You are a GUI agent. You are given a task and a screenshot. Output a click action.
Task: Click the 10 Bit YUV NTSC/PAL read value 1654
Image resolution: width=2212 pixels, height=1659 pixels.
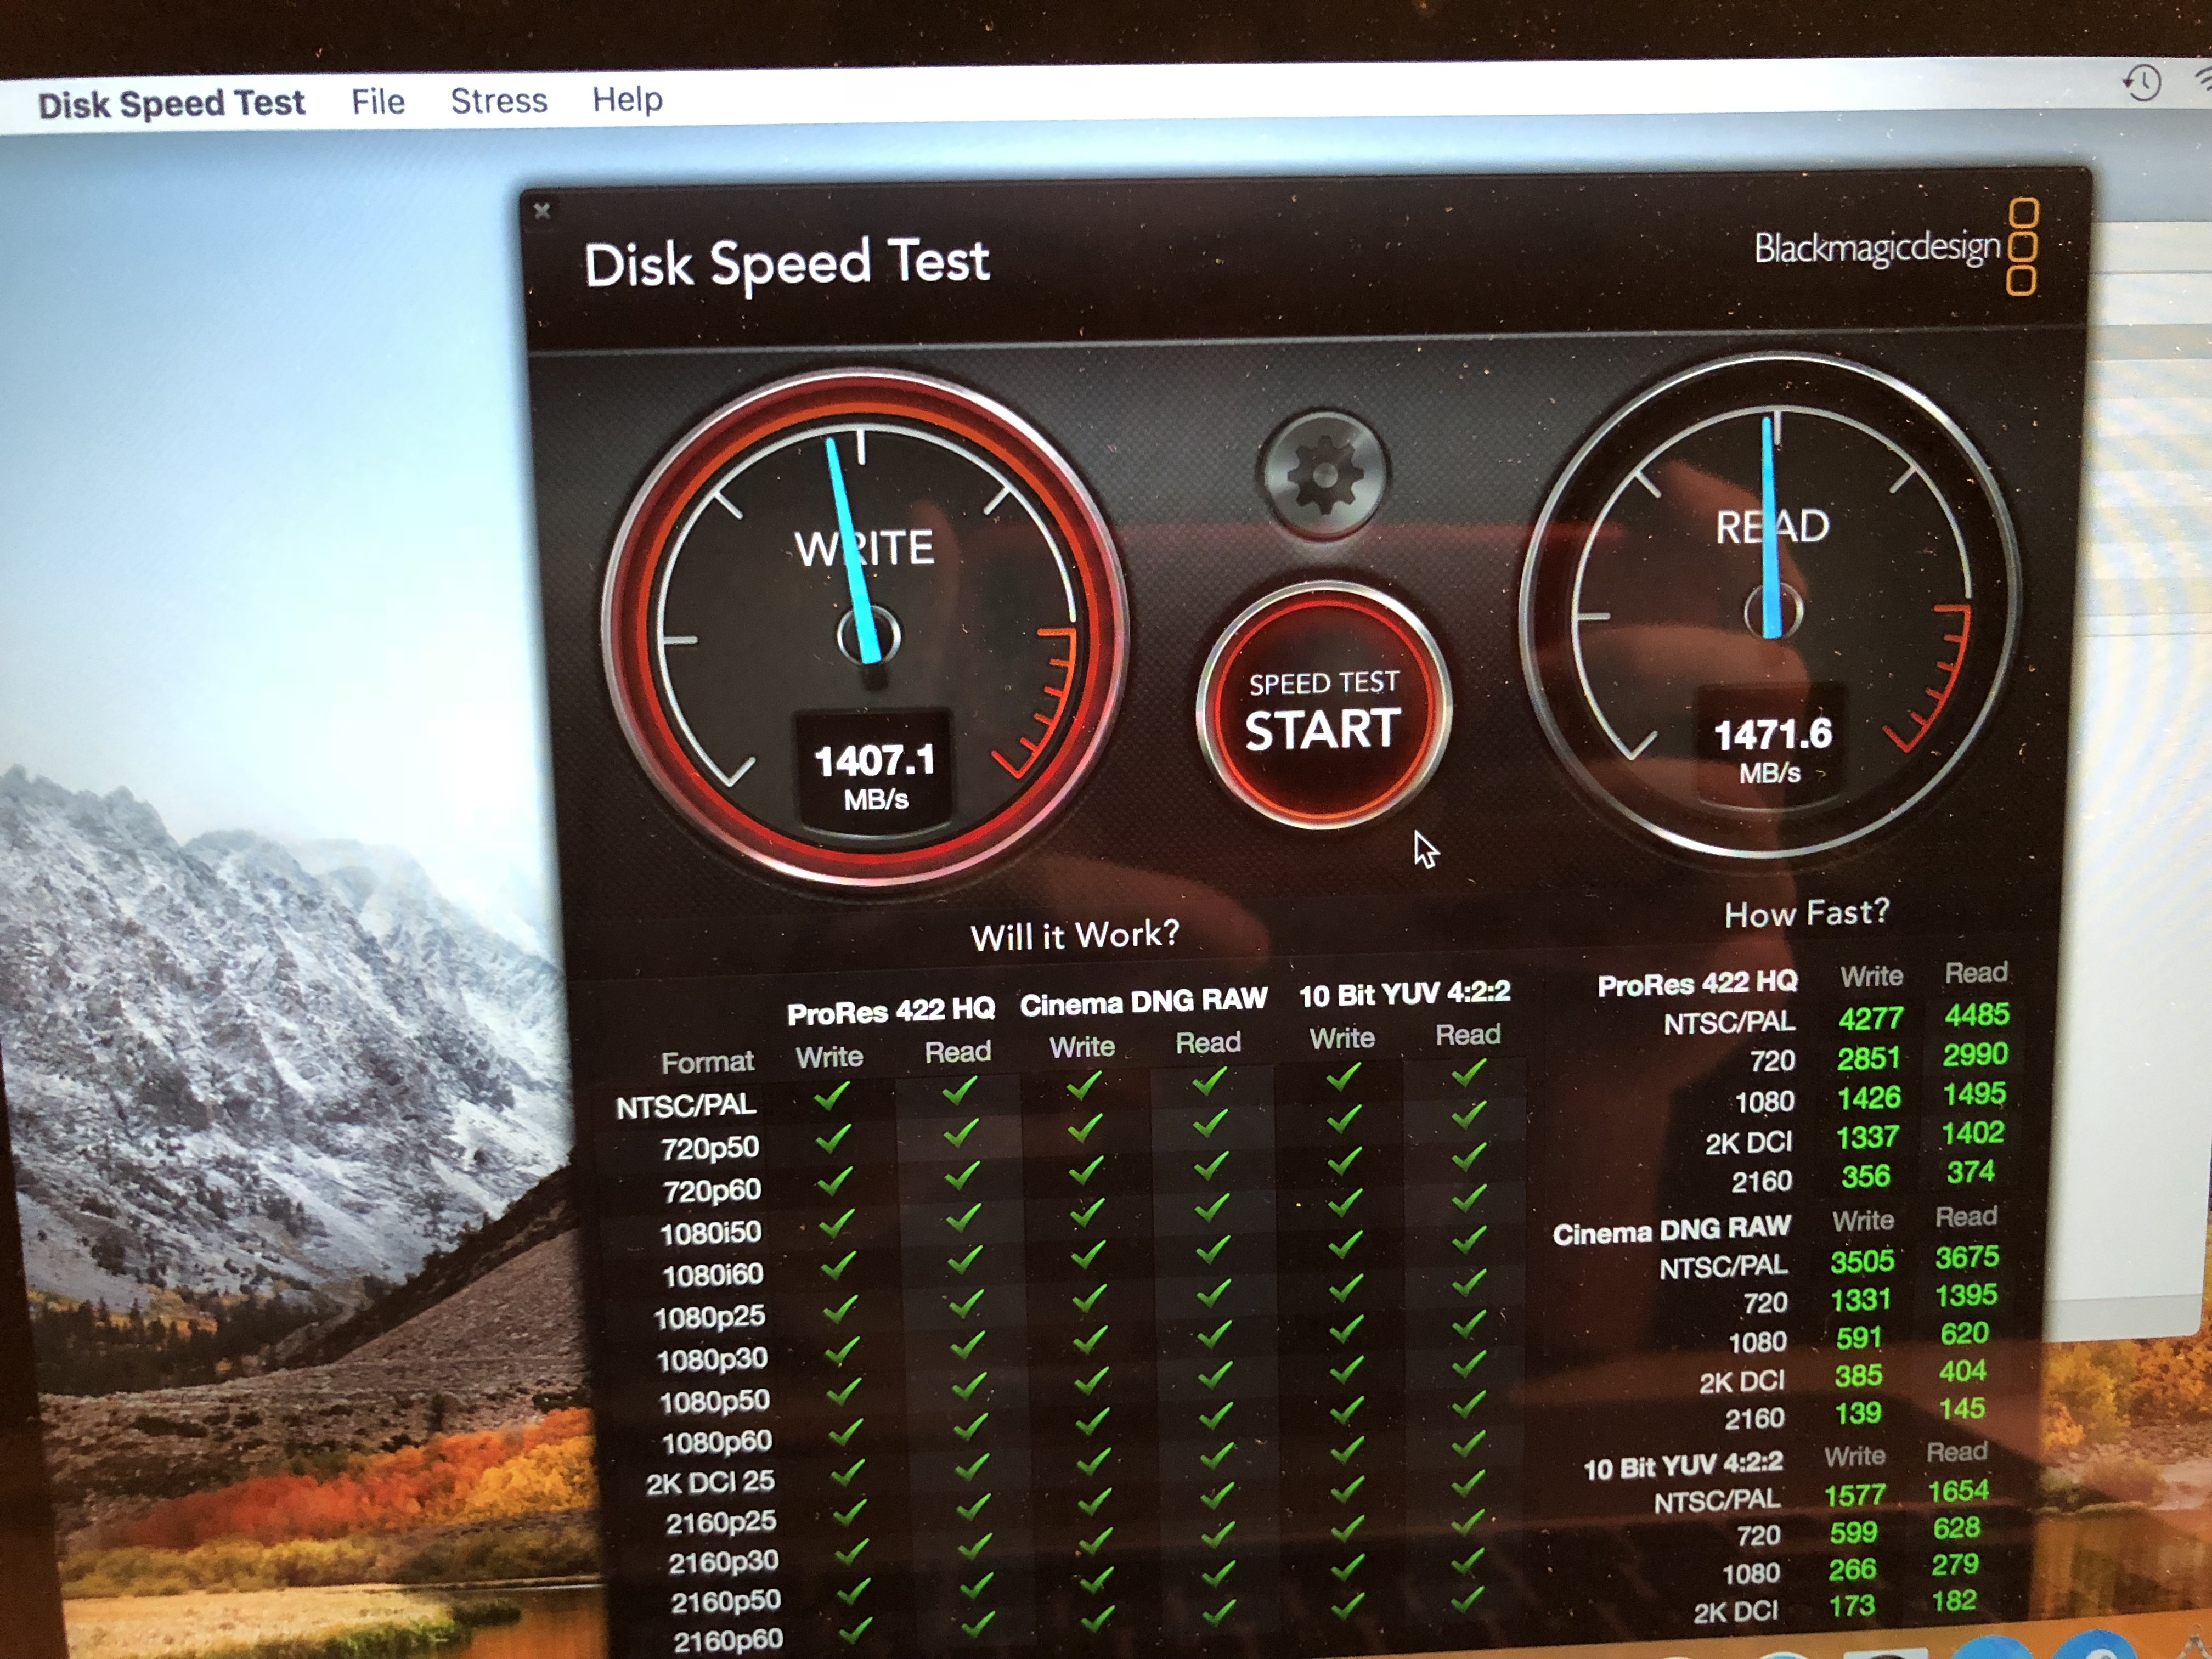point(1958,1491)
